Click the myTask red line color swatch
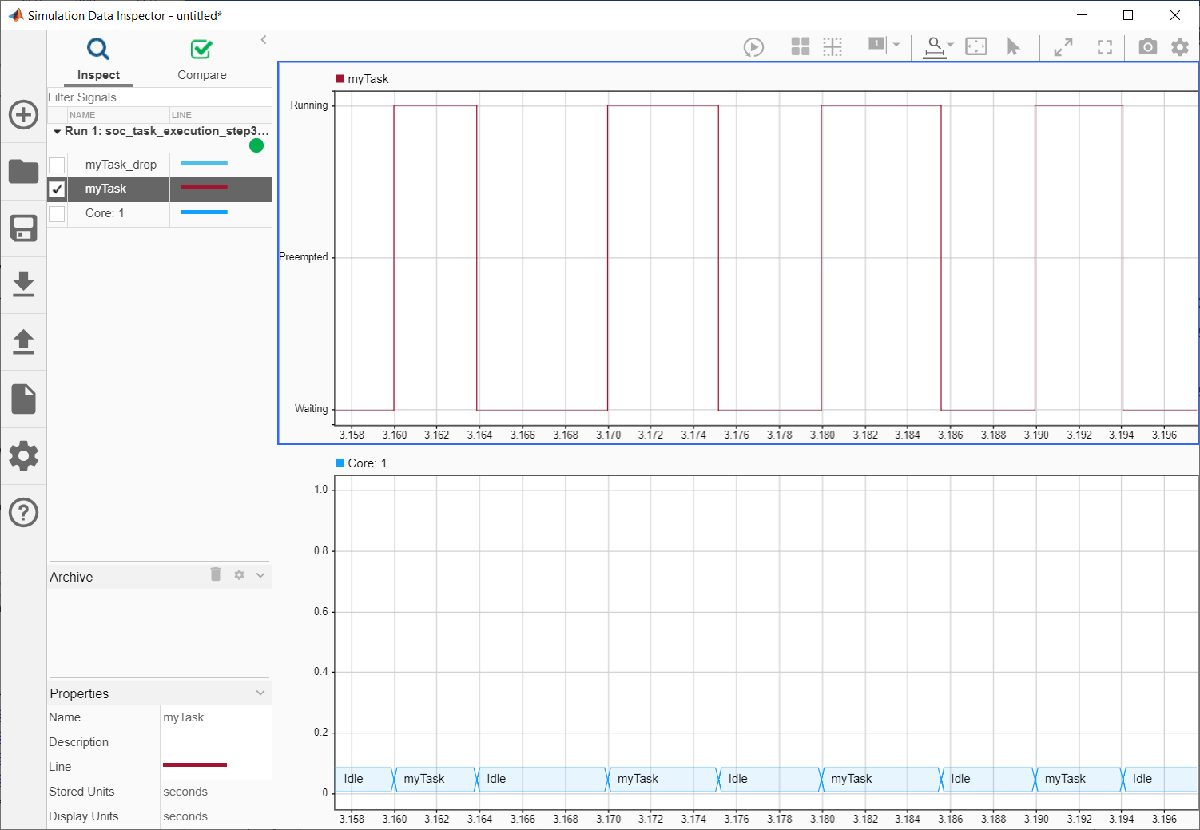The image size is (1200, 830). [x=204, y=188]
